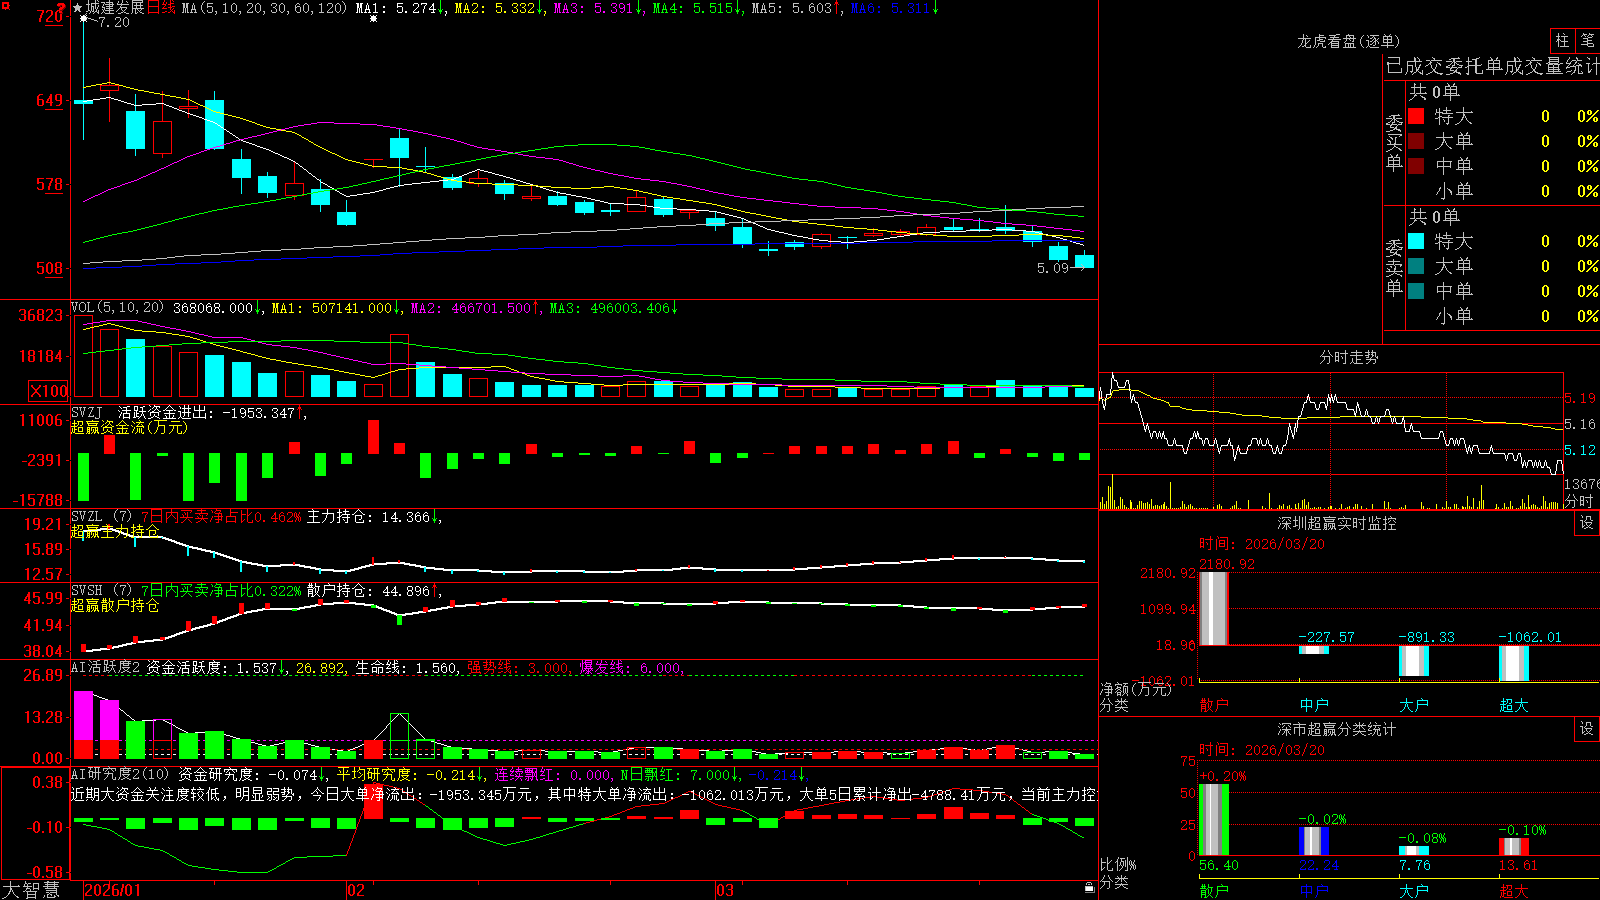Click the small red square icon at top-left corner
1600x900 pixels.
(x=5, y=5)
